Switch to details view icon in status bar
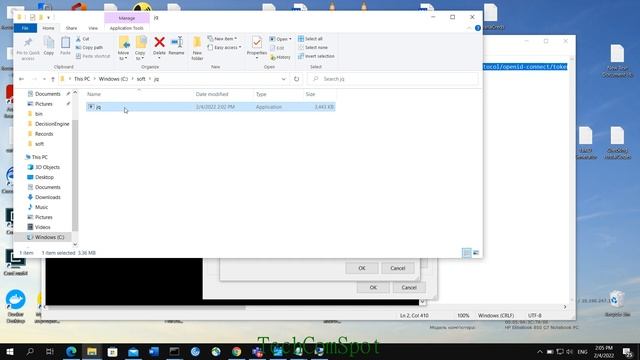The image size is (640, 360). tap(467, 253)
